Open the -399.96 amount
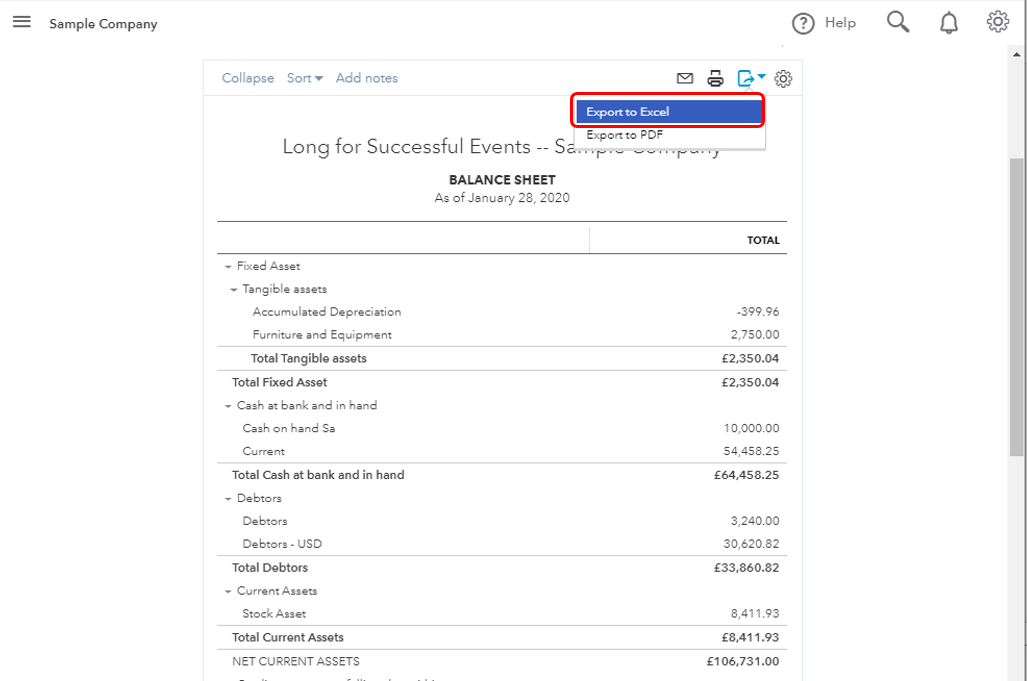 758,312
